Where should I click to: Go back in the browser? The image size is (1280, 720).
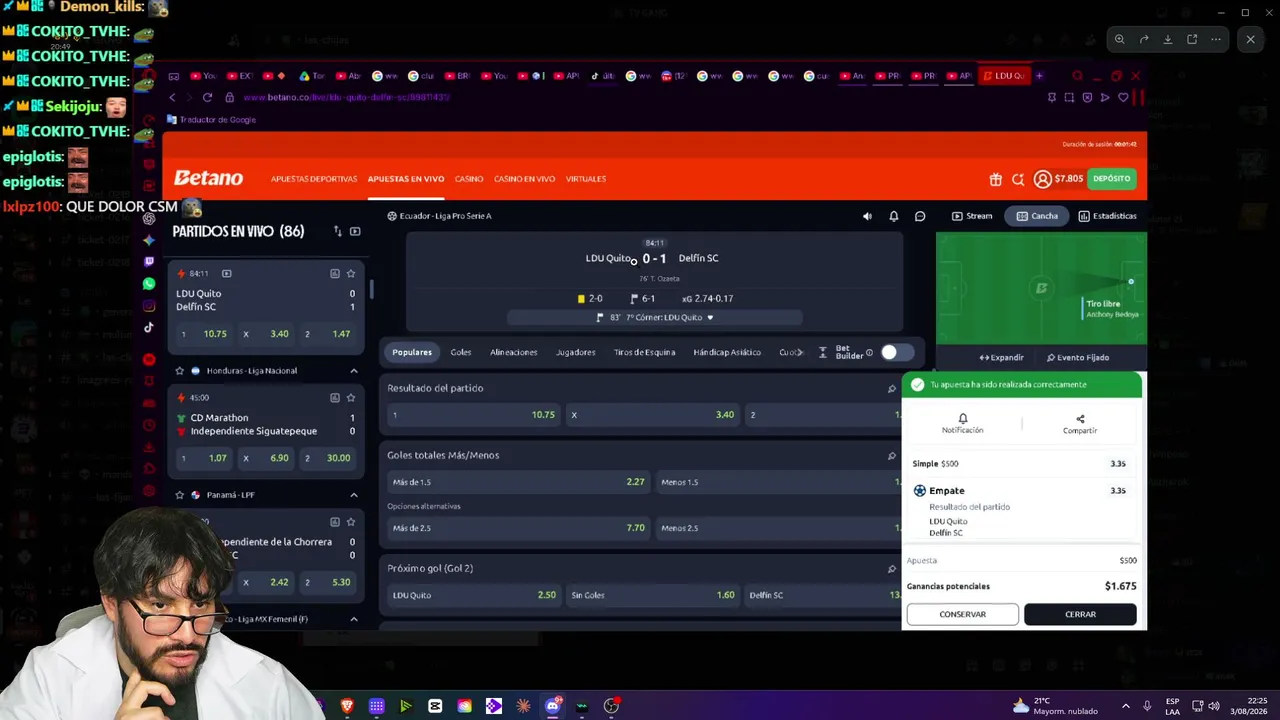coord(172,97)
